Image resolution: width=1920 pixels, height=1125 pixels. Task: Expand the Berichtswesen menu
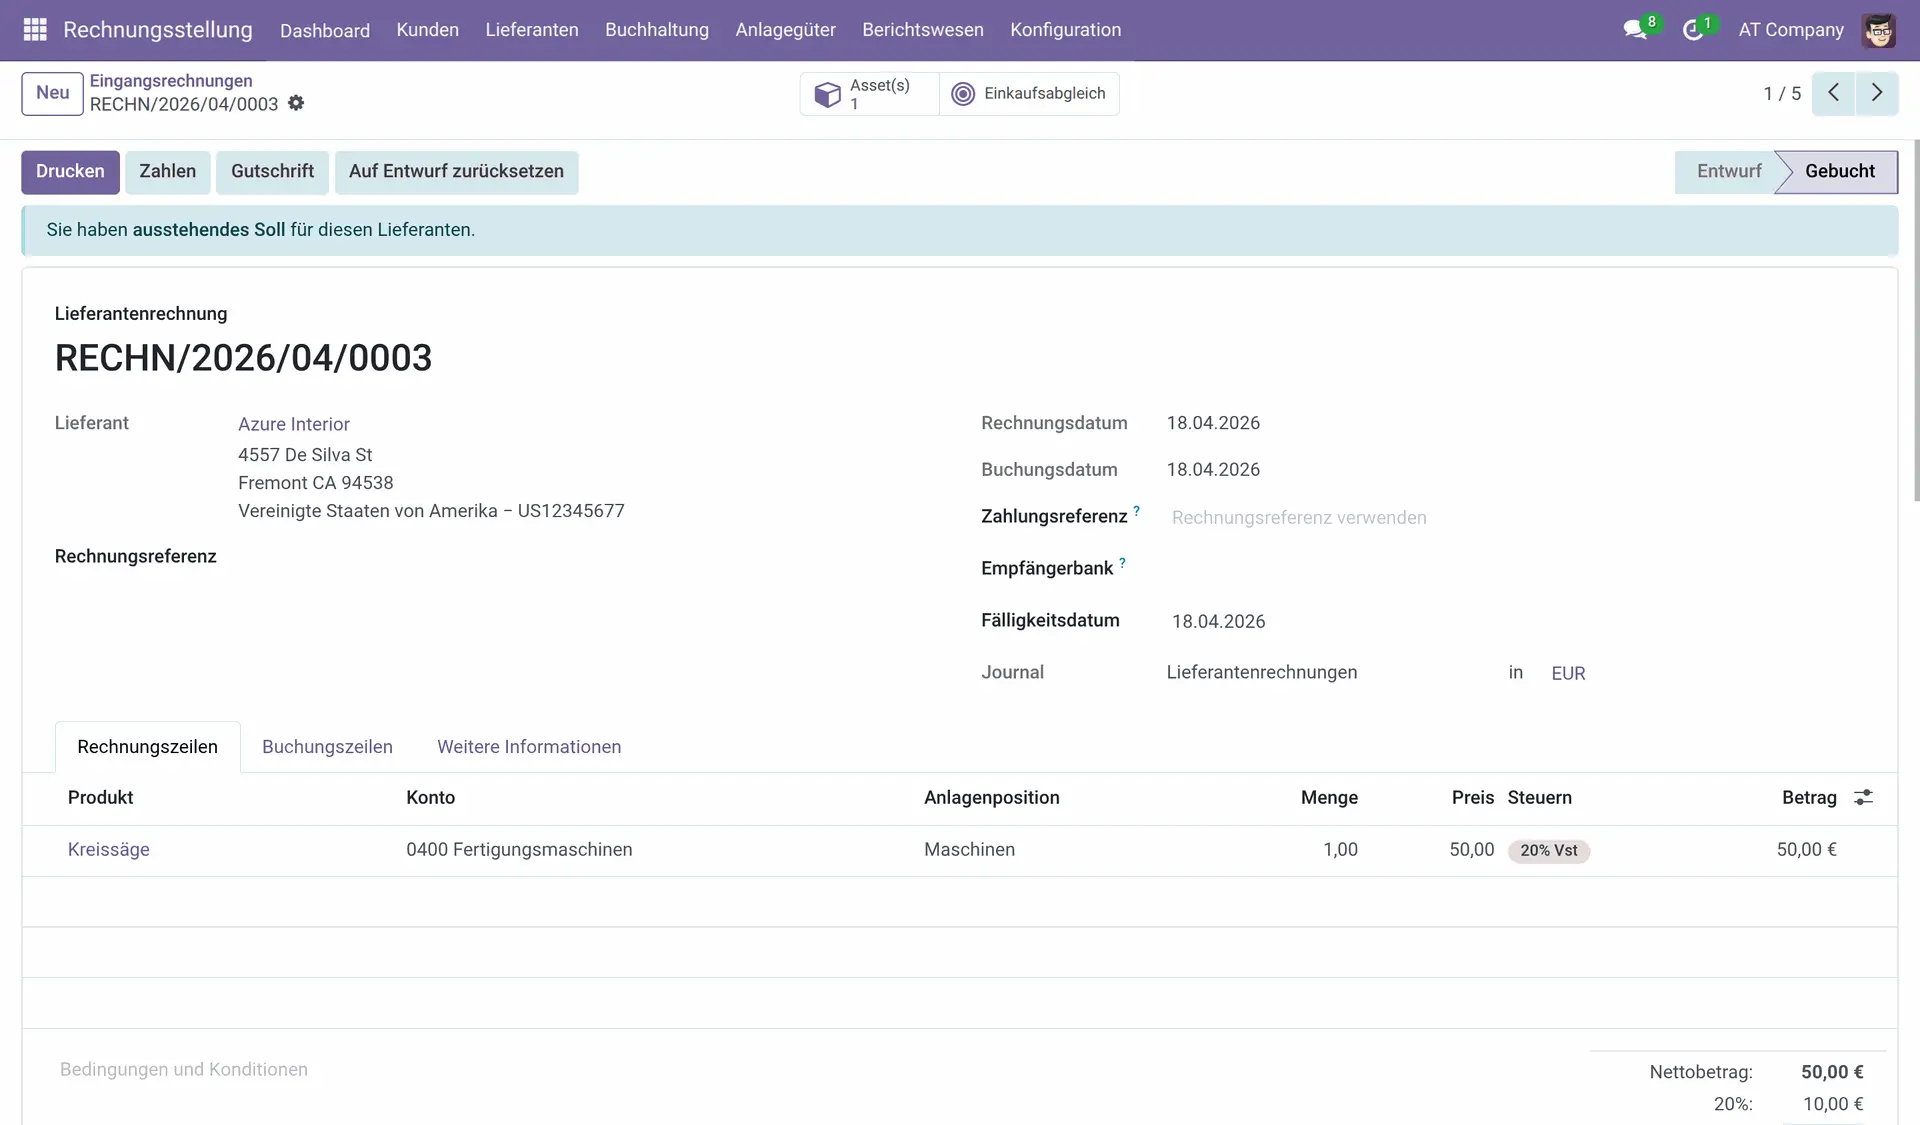pyautogui.click(x=922, y=30)
